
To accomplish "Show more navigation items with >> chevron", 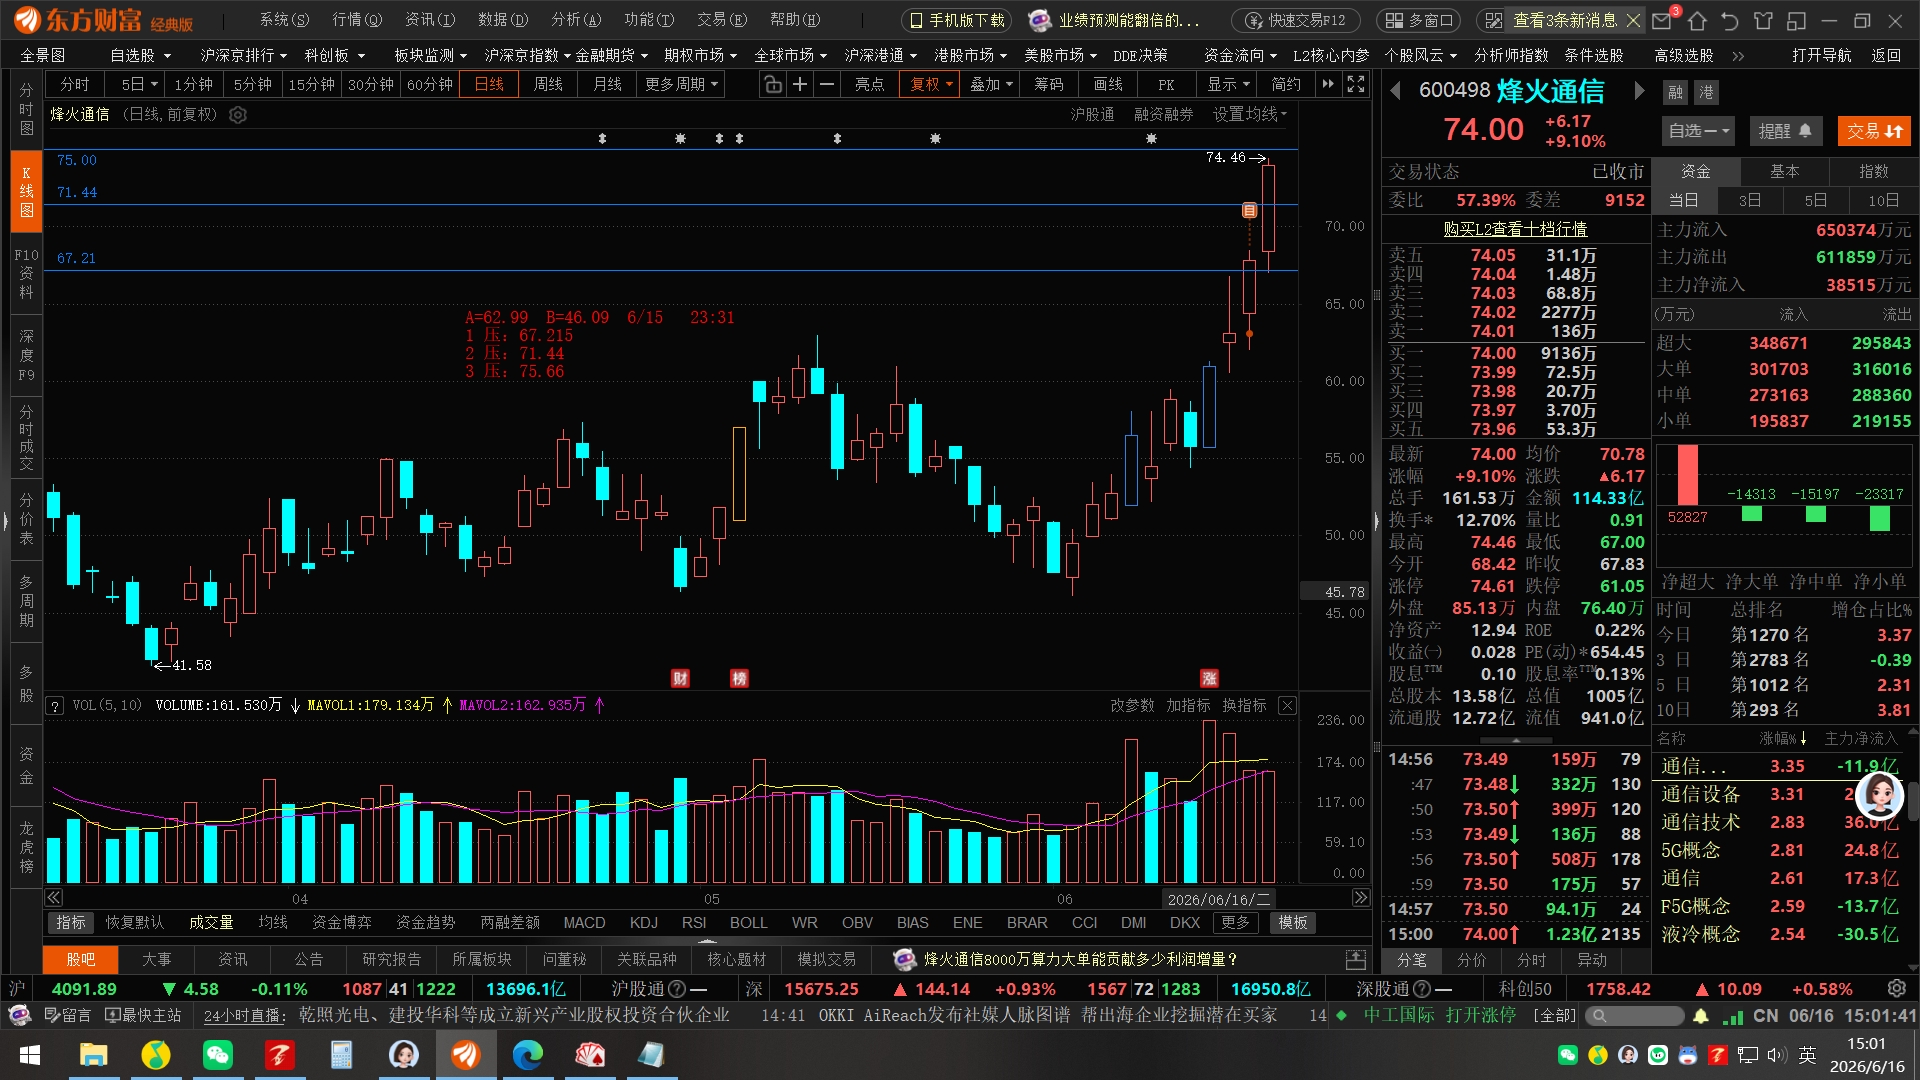I will [x=1738, y=56].
